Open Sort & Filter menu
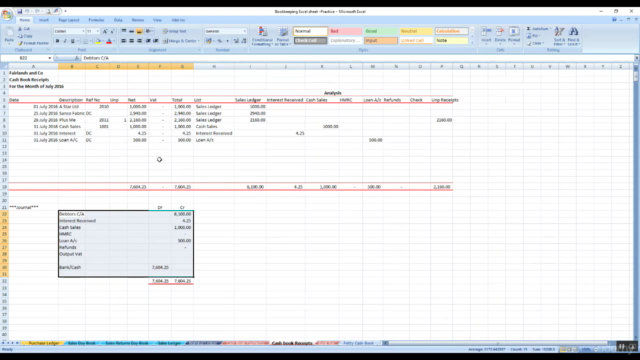 (559, 36)
